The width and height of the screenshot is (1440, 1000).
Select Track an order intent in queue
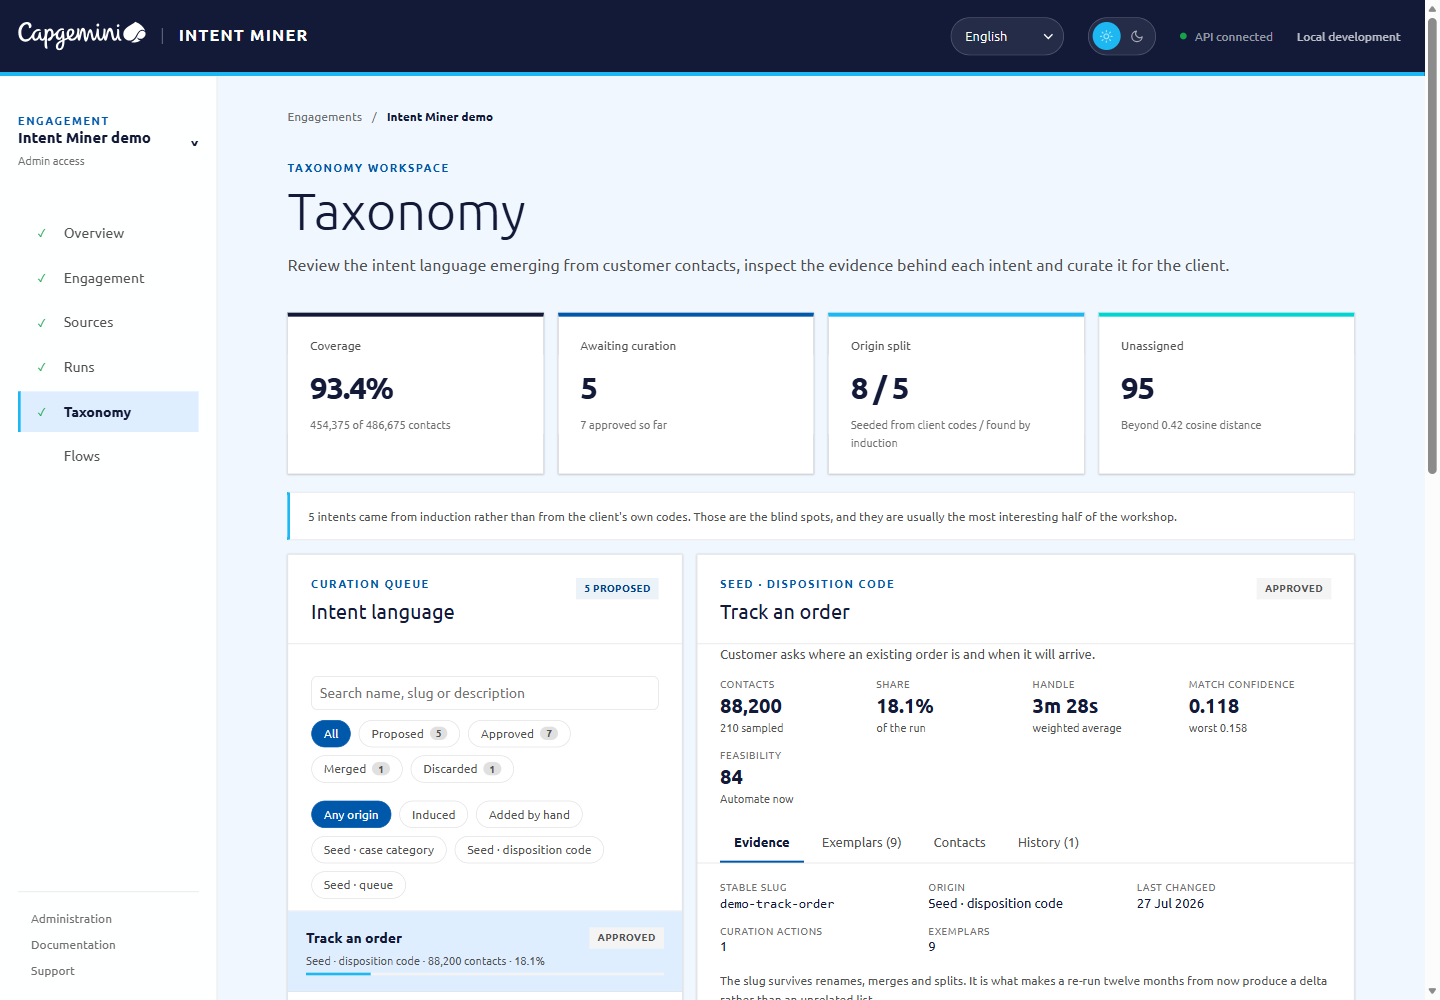485,951
